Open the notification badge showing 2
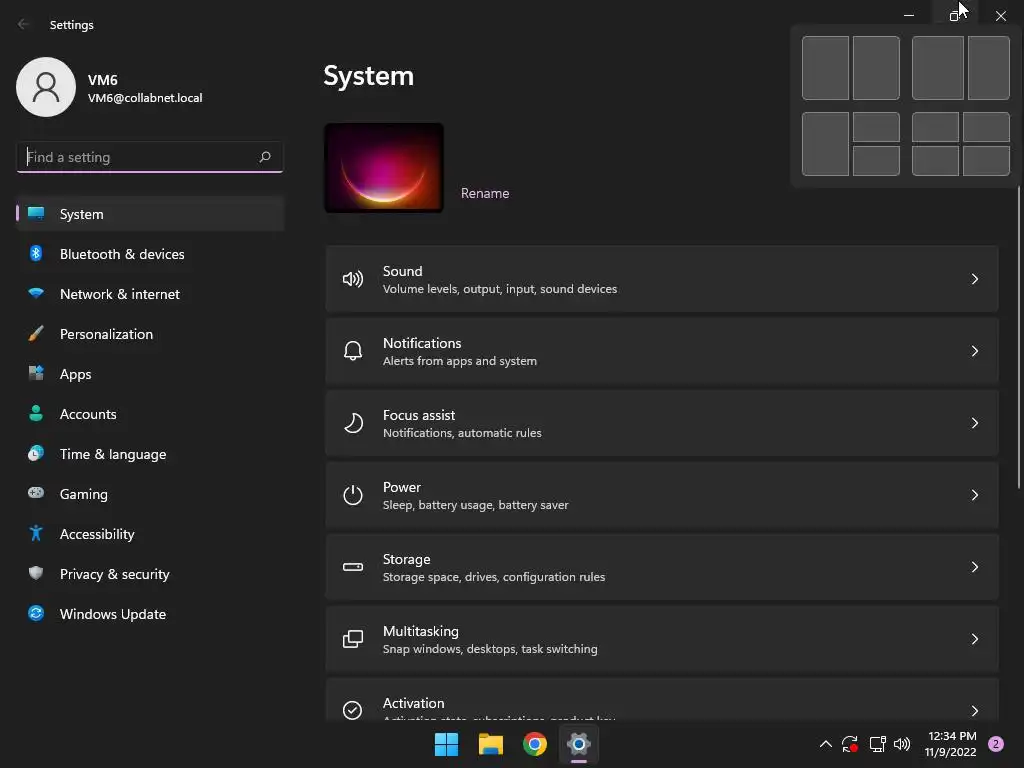1024x768 pixels. click(996, 744)
